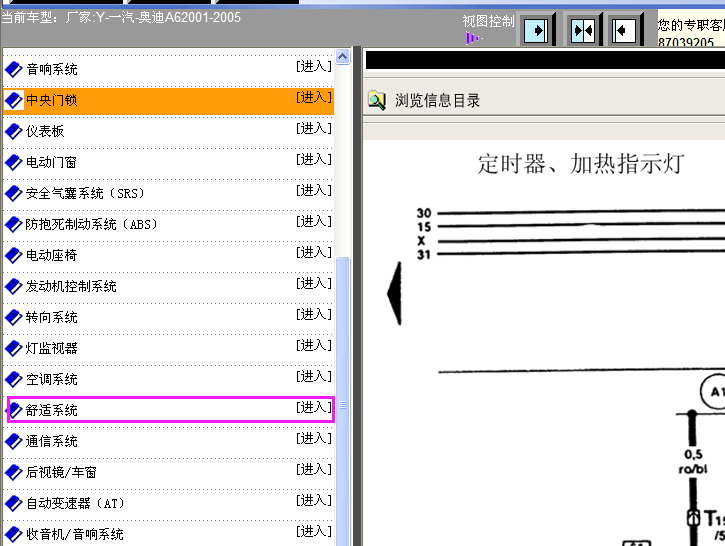Click the 浏览信息目录 label
Image resolution: width=725 pixels, height=546 pixels.
coord(437,100)
